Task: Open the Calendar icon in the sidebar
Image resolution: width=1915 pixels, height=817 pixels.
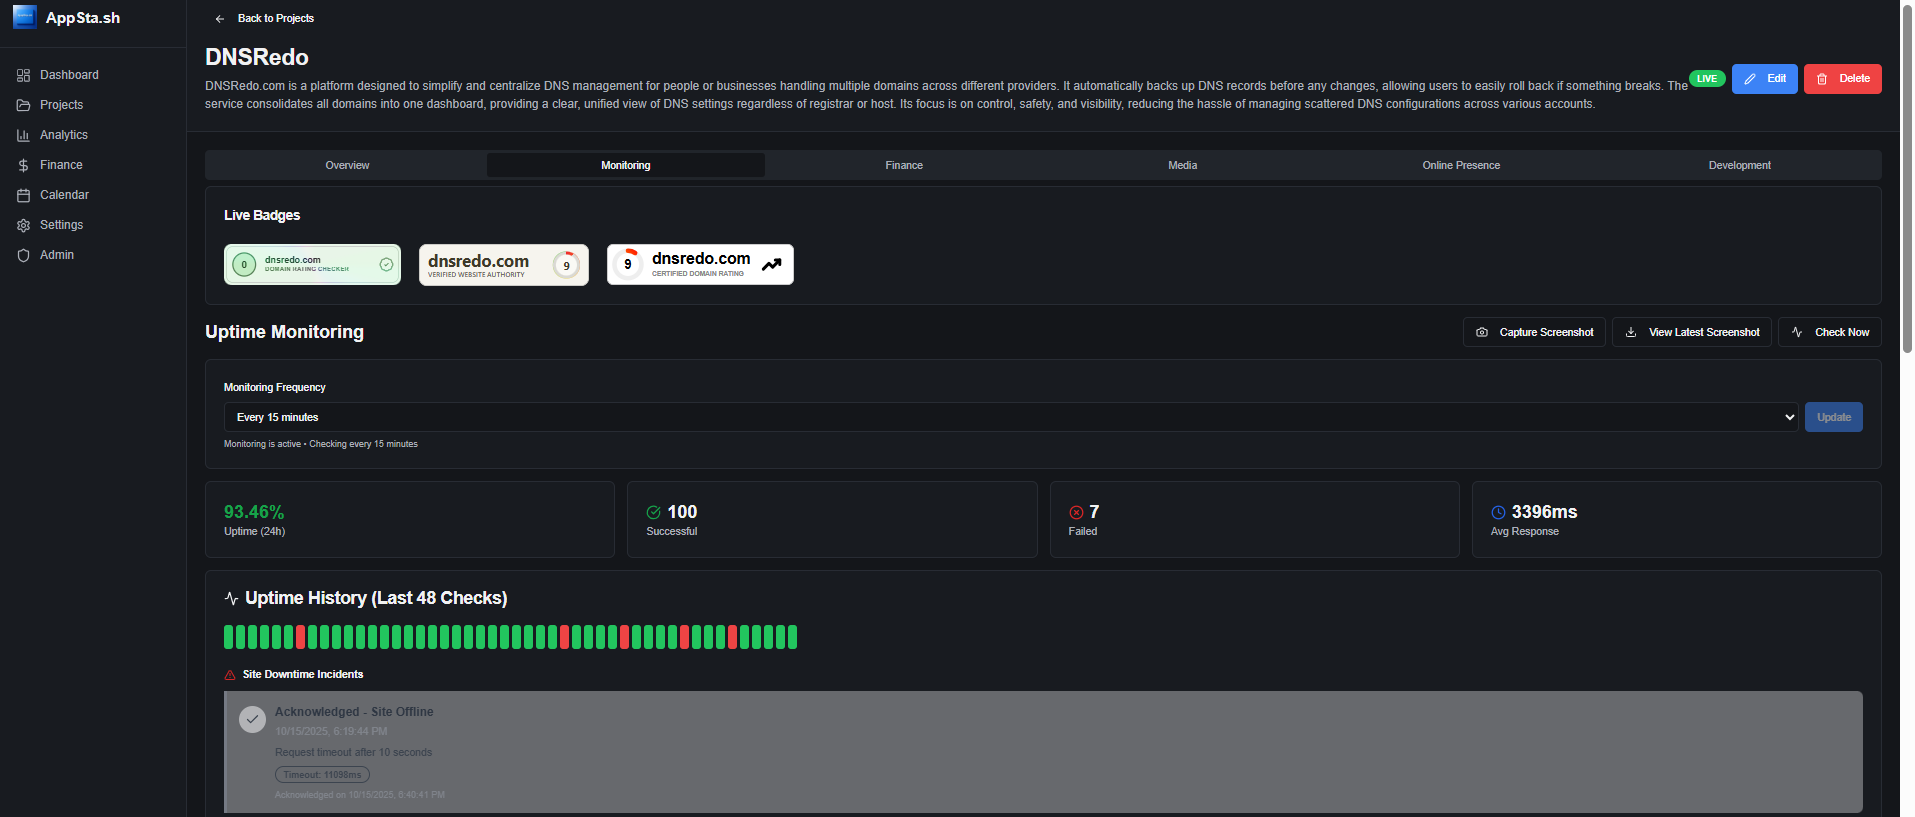Action: point(23,195)
